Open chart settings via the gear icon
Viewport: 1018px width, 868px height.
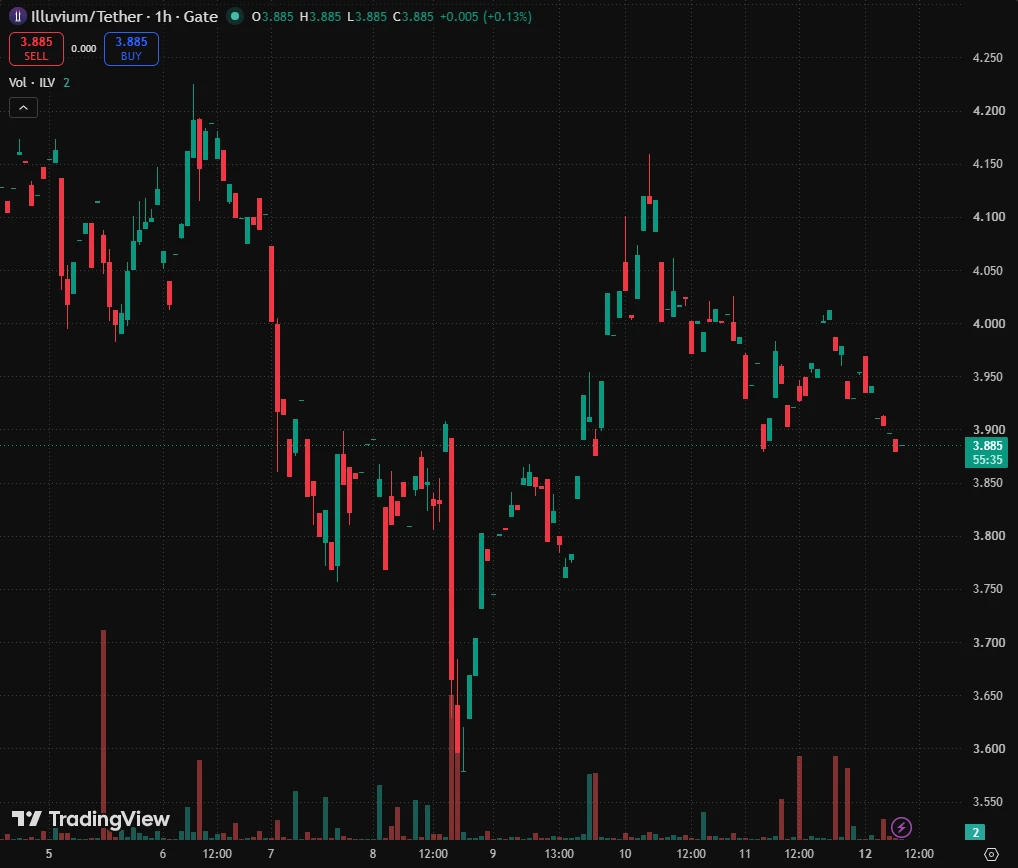(991, 854)
